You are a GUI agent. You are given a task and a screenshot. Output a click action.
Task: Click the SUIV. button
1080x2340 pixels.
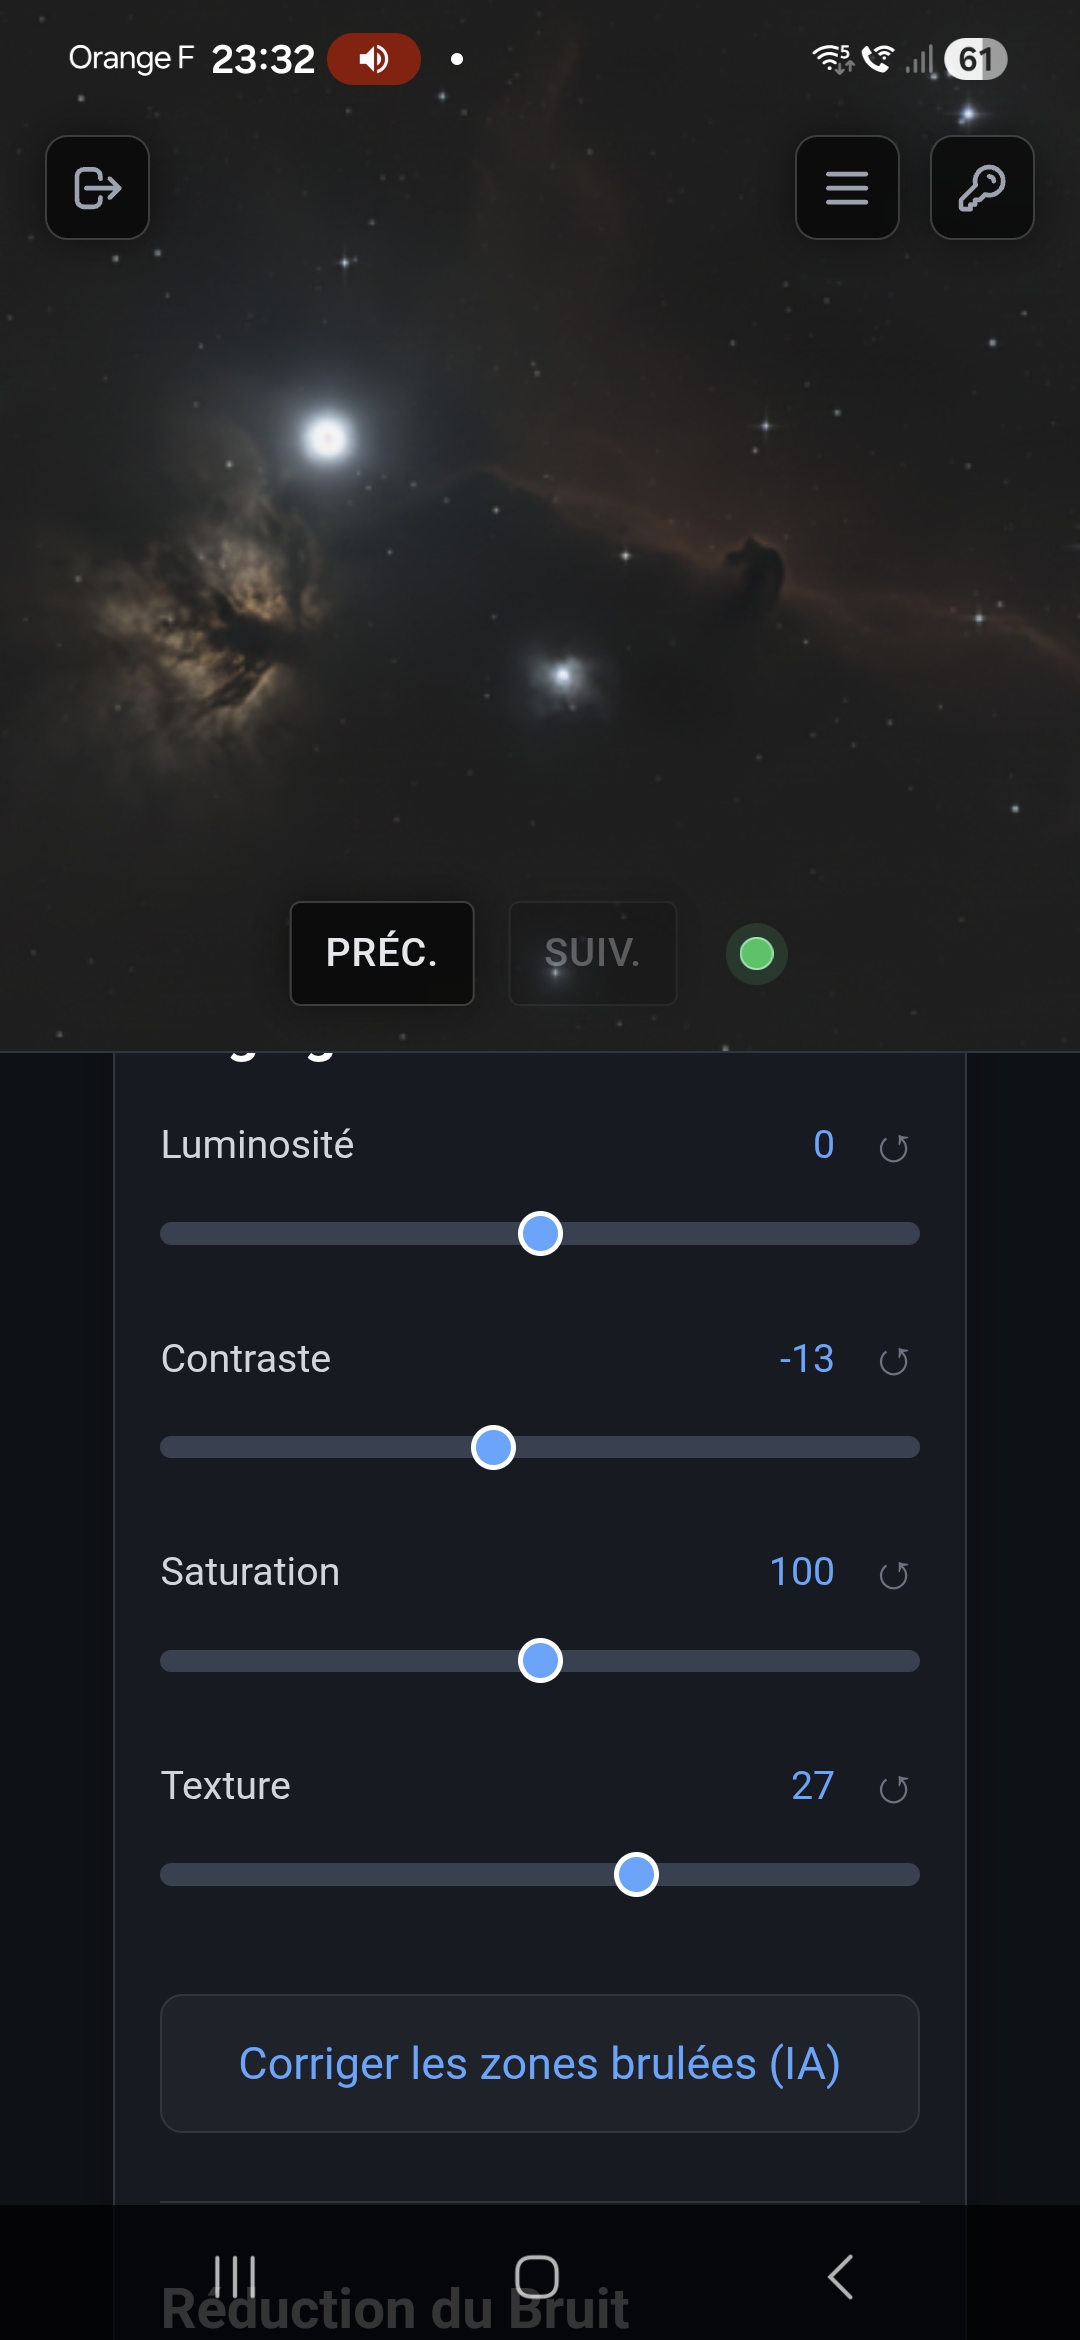[x=592, y=954]
